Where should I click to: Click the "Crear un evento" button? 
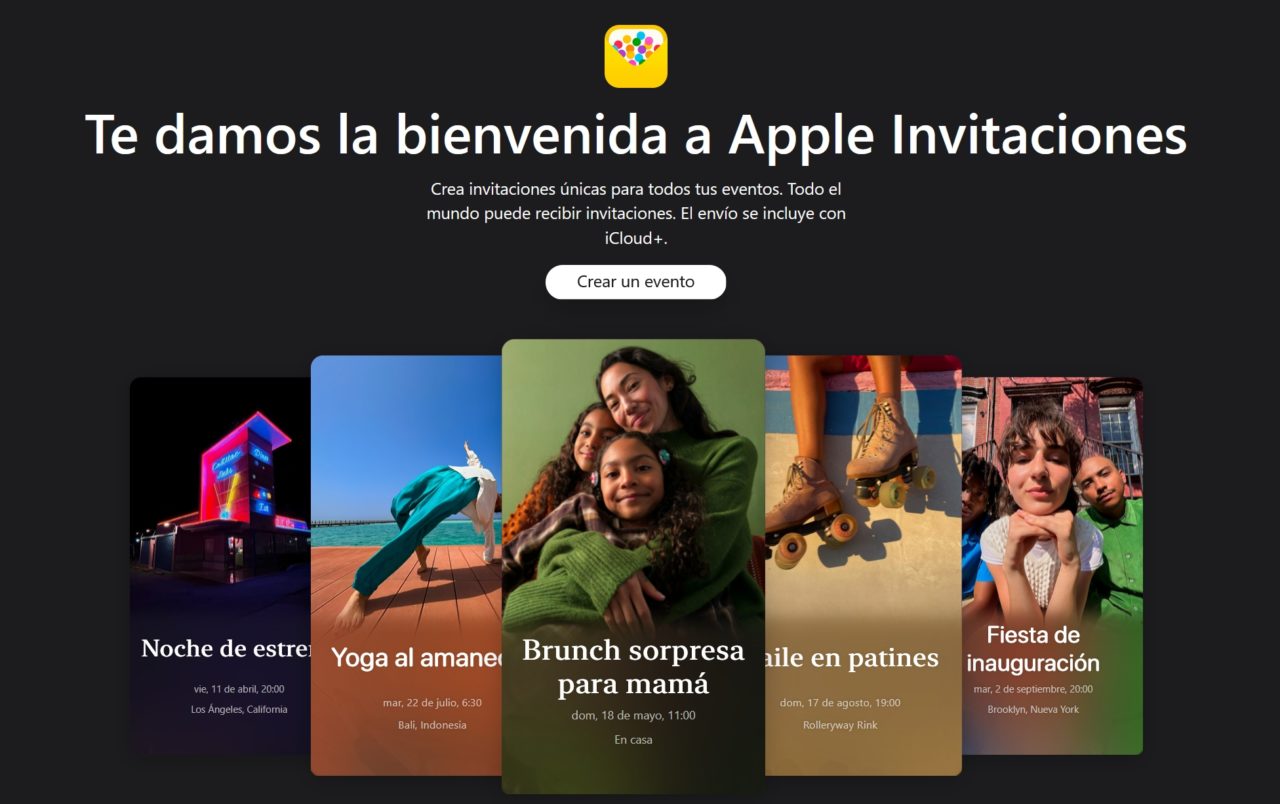pyautogui.click(x=635, y=282)
